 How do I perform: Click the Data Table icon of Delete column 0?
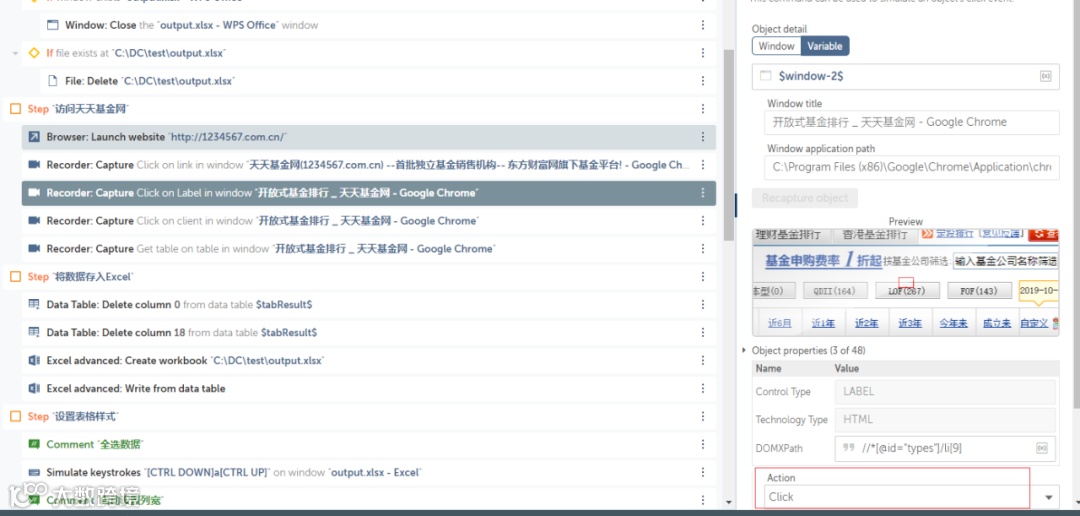[34, 305]
